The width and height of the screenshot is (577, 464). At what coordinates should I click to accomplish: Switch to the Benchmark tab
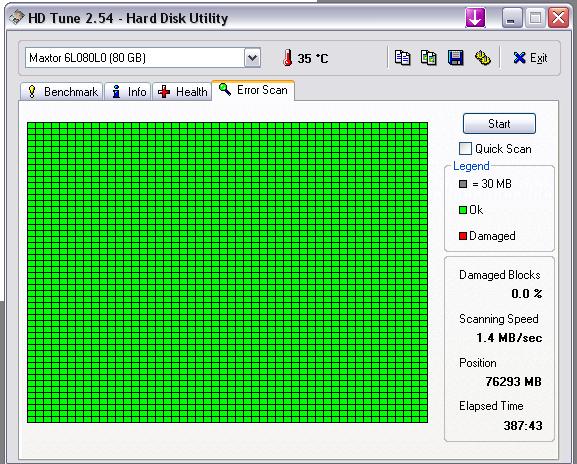tap(61, 91)
